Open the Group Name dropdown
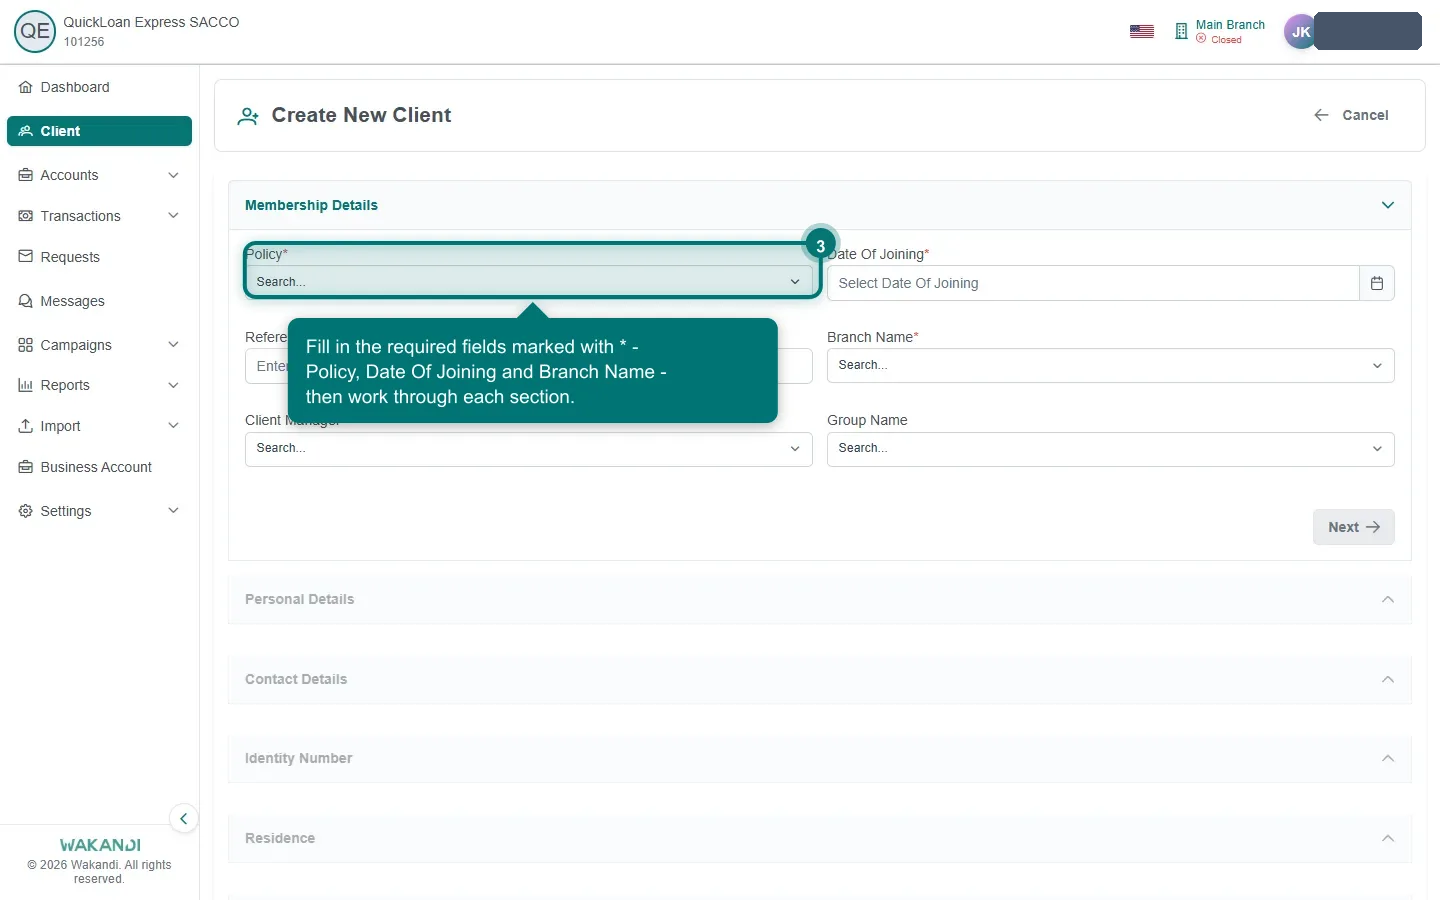 [1110, 449]
